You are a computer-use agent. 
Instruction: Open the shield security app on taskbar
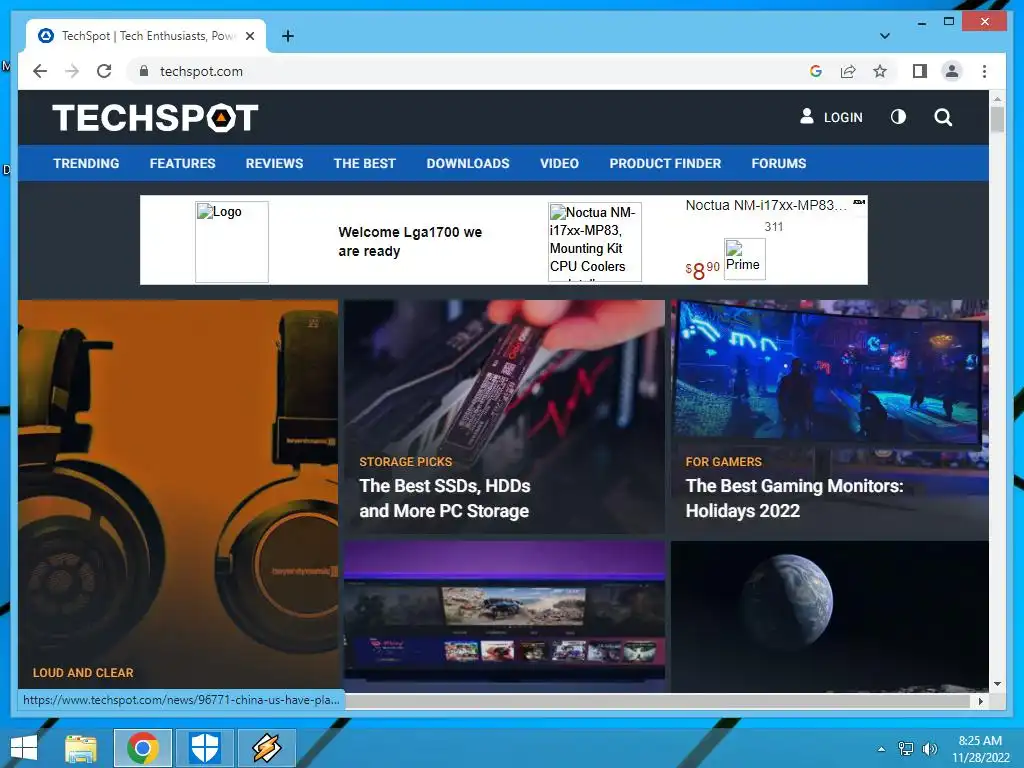pyautogui.click(x=205, y=748)
